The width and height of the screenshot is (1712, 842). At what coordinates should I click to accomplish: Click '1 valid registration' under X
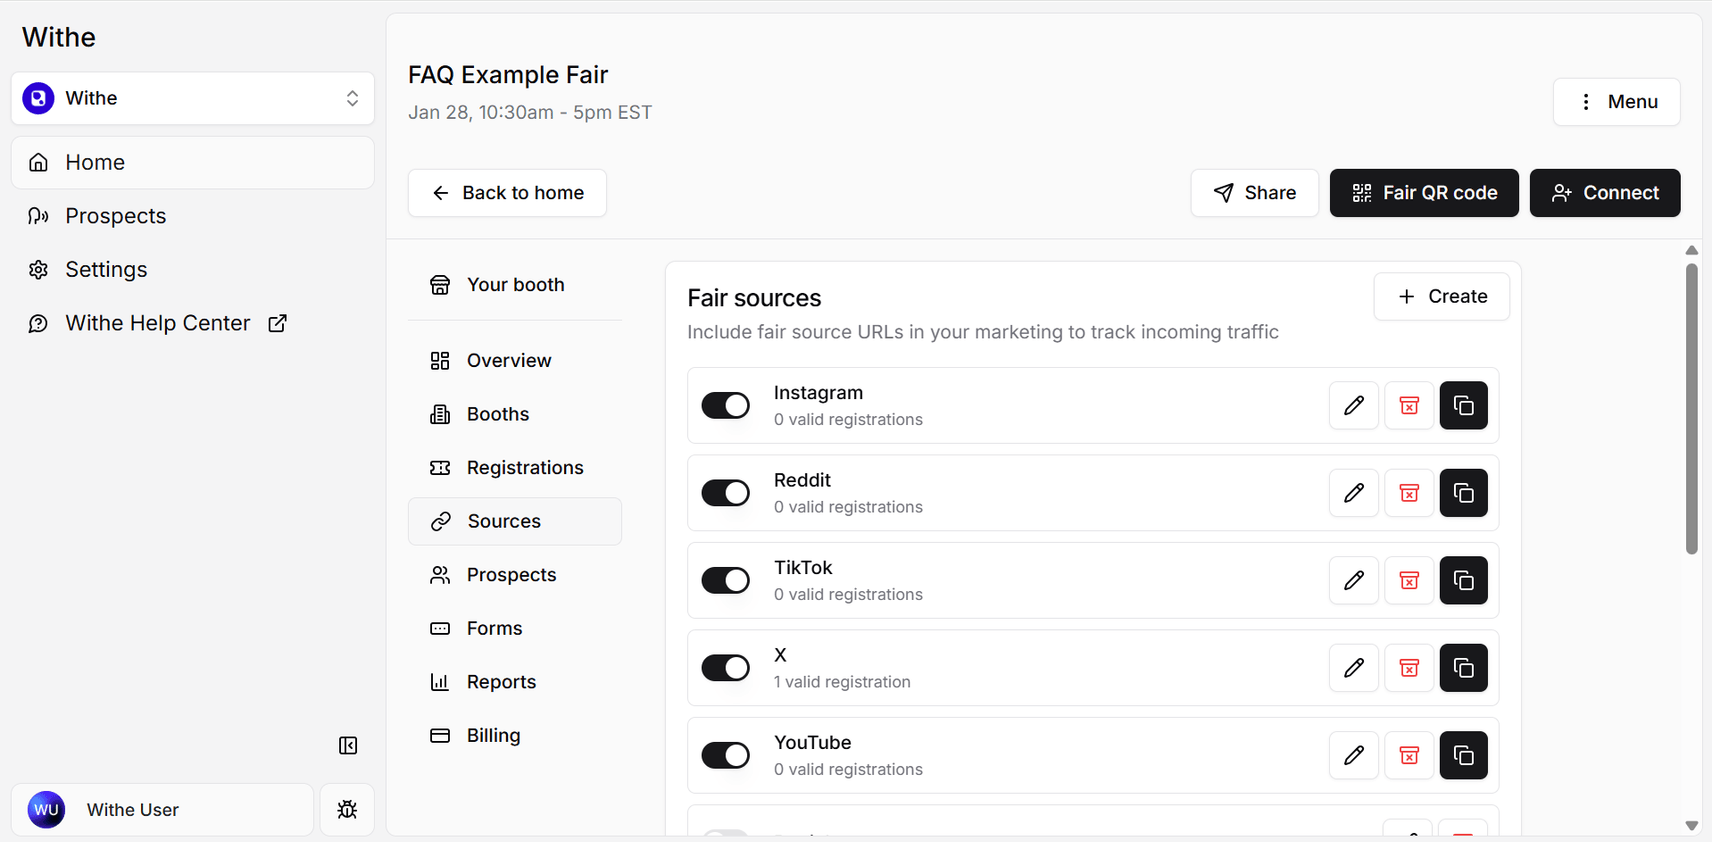(842, 682)
